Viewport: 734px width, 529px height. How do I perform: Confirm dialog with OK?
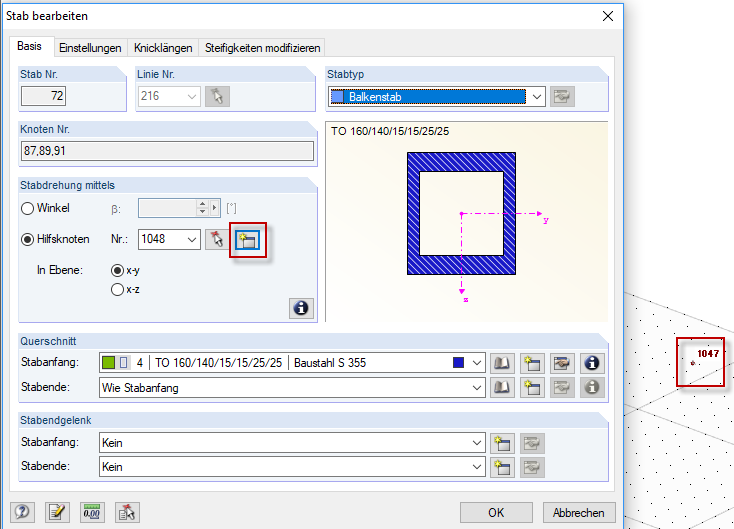coord(496,513)
